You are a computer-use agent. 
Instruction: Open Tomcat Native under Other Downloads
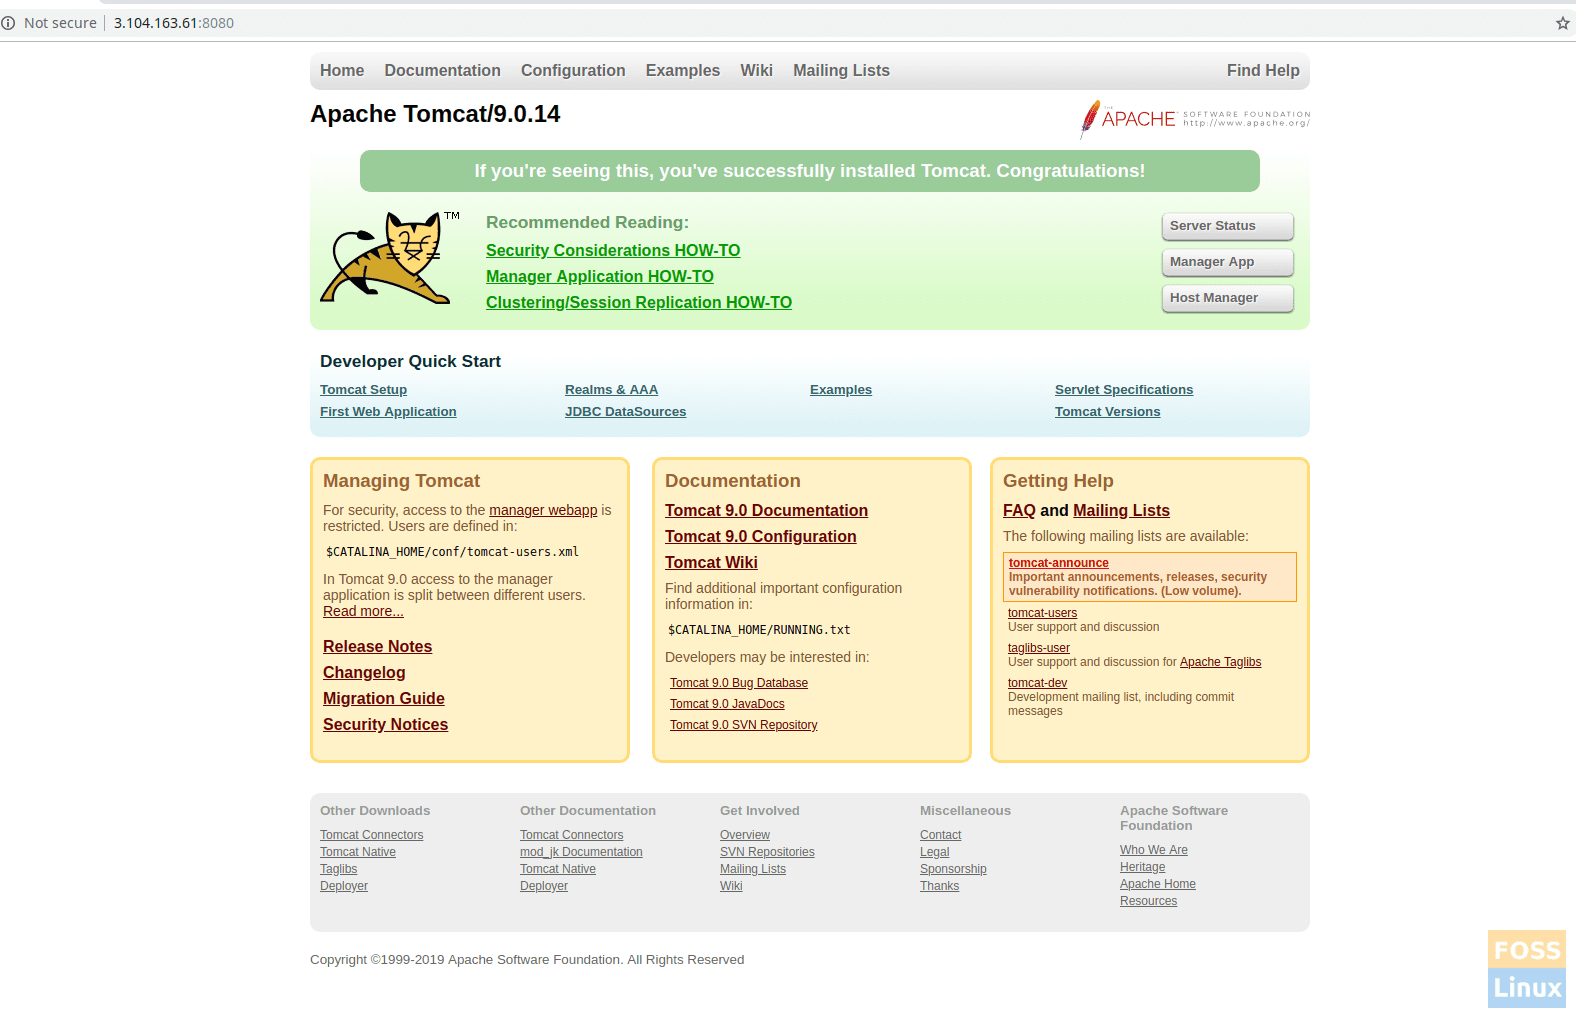pyautogui.click(x=358, y=852)
